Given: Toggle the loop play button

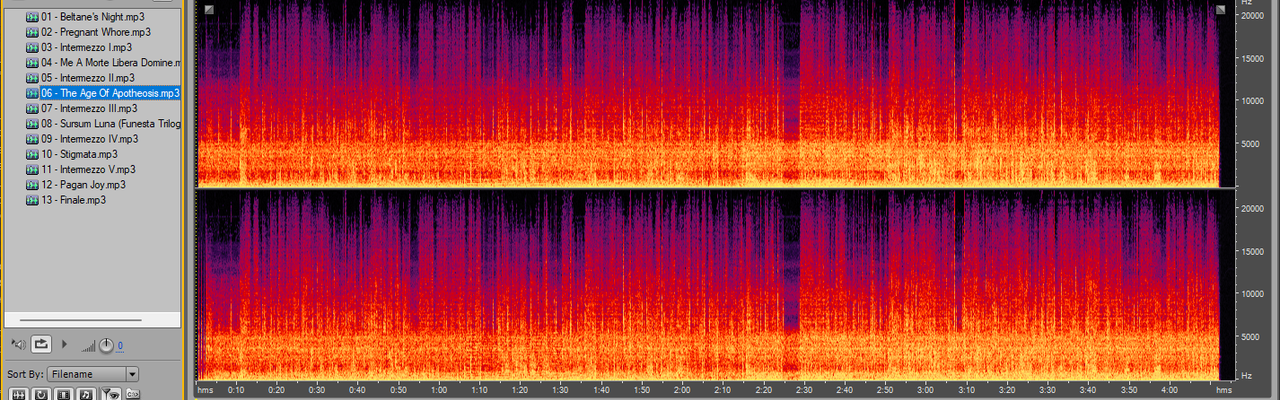Looking at the screenshot, I should 41,344.
